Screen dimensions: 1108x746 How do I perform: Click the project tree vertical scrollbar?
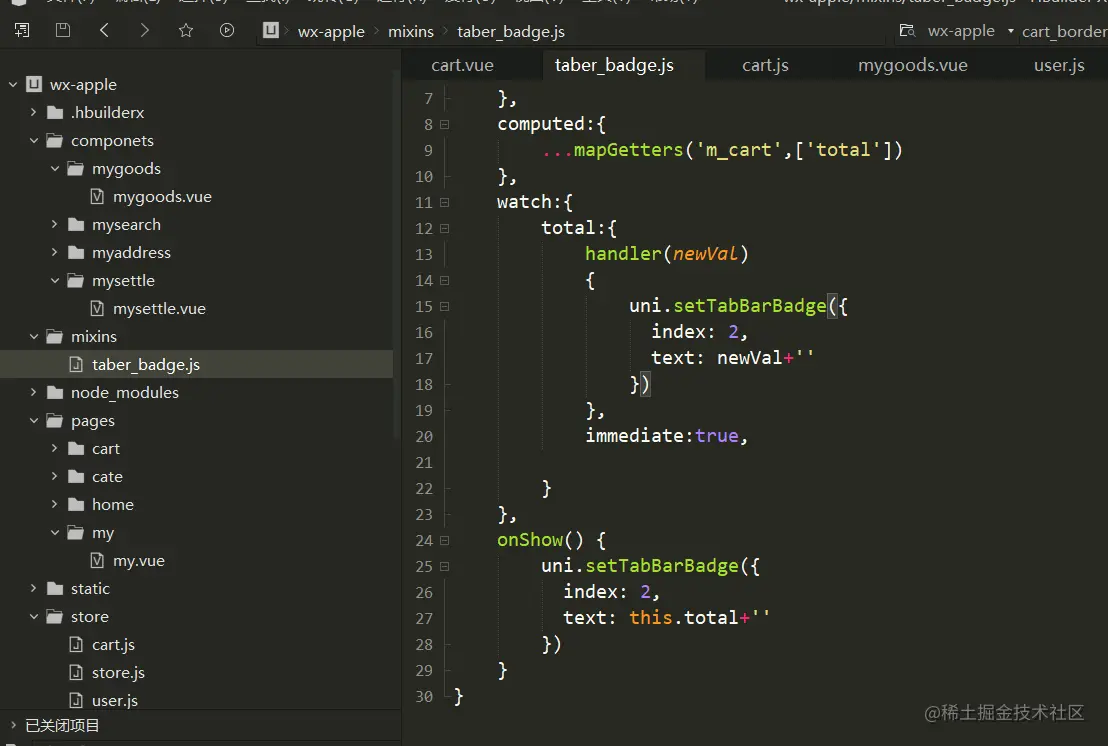click(396, 254)
